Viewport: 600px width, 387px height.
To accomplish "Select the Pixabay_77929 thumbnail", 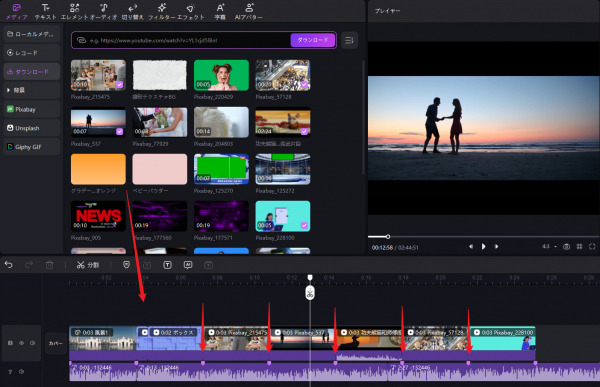I will pyautogui.click(x=160, y=122).
